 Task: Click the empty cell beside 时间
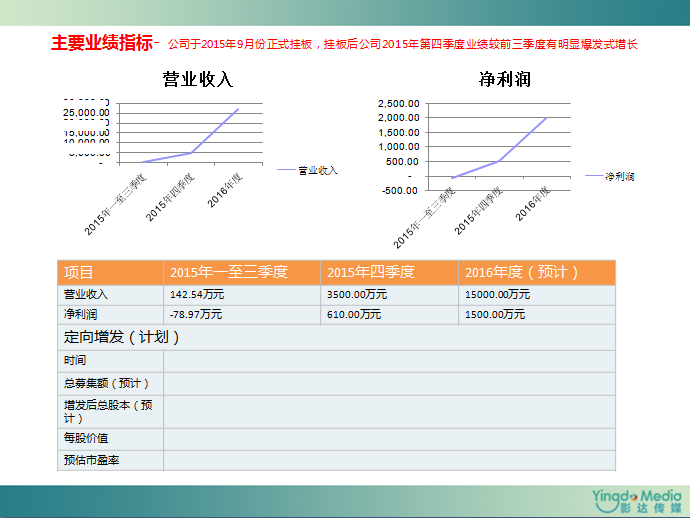[389, 360]
